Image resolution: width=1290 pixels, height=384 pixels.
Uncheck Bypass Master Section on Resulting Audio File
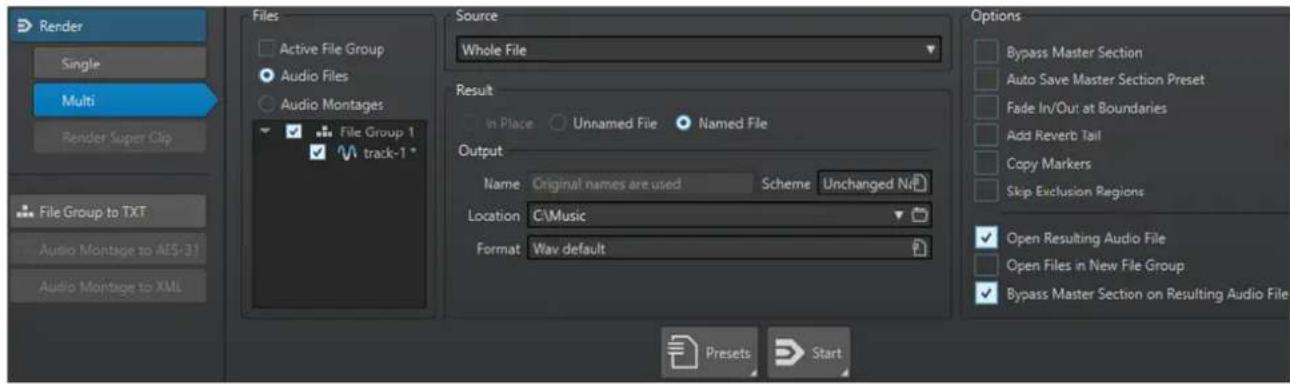point(987,293)
